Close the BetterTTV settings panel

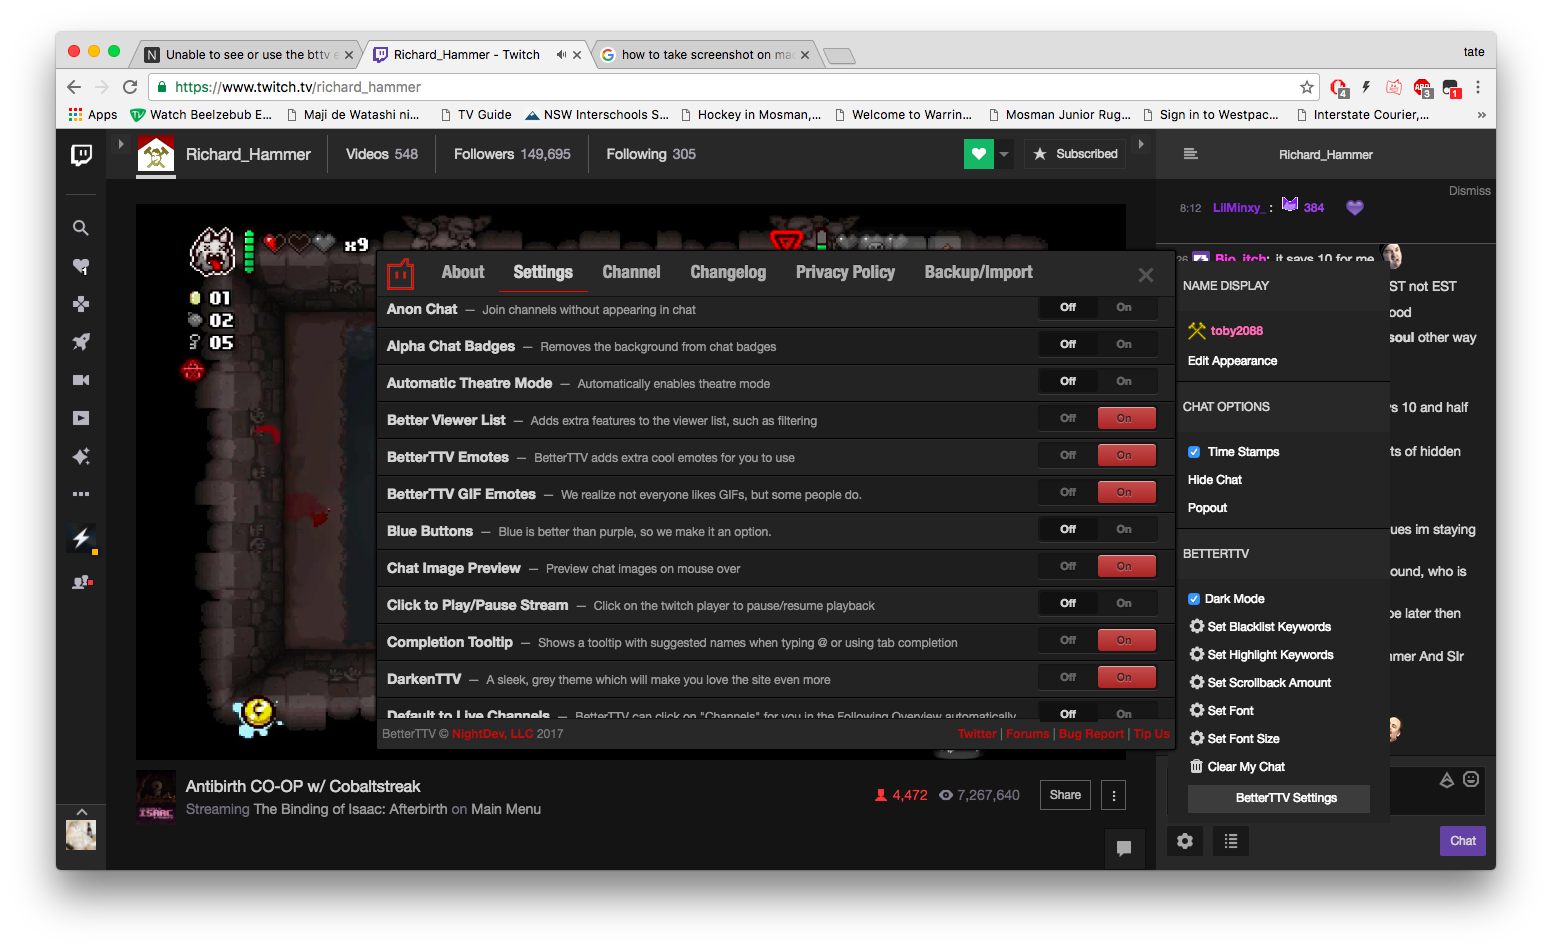pos(1146,275)
